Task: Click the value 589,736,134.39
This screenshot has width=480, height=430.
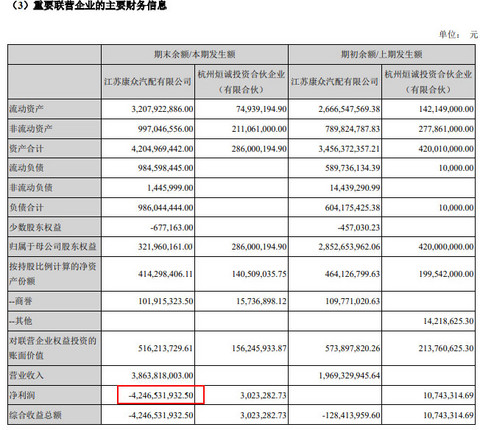Action: click(353, 168)
